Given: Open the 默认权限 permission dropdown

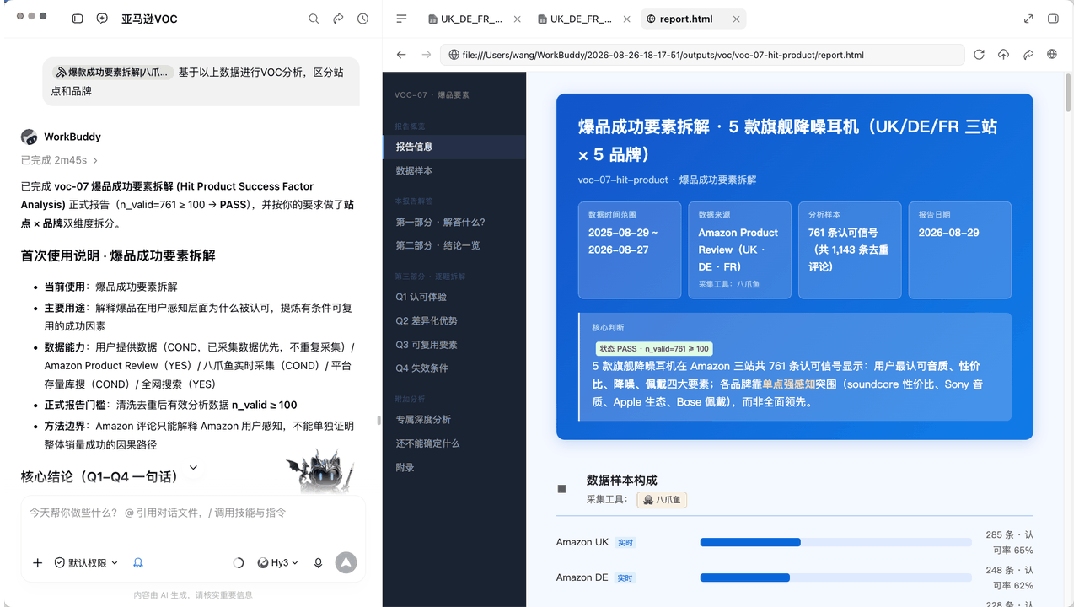Looking at the screenshot, I should (x=86, y=563).
